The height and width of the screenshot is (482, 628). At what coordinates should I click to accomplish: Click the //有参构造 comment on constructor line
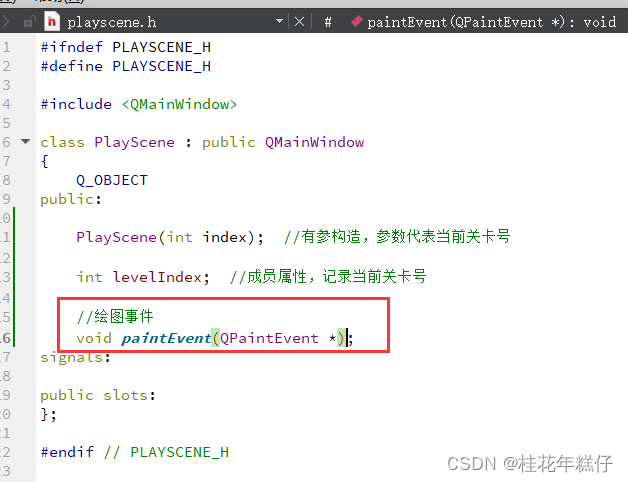(397, 236)
